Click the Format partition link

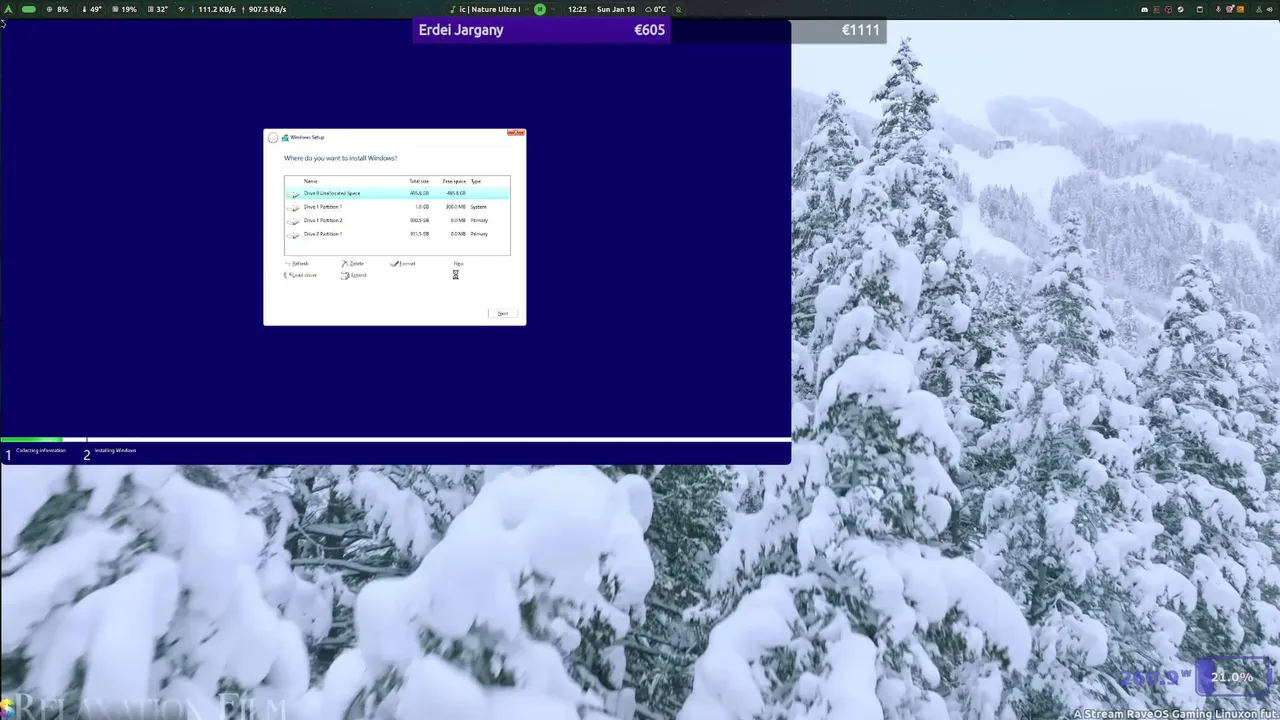(403, 263)
